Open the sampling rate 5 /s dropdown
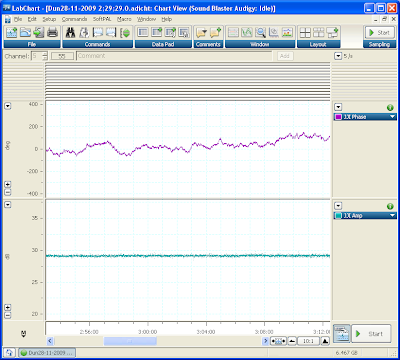This screenshot has width=400, height=360. 338,56
